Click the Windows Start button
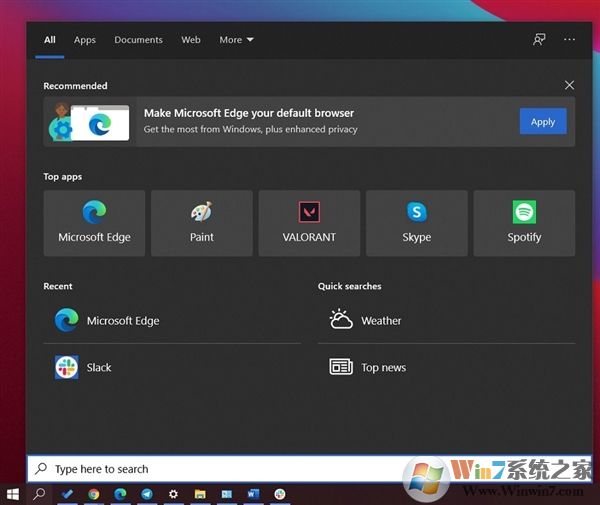Screen dimensions: 600x505 click(x=13, y=494)
